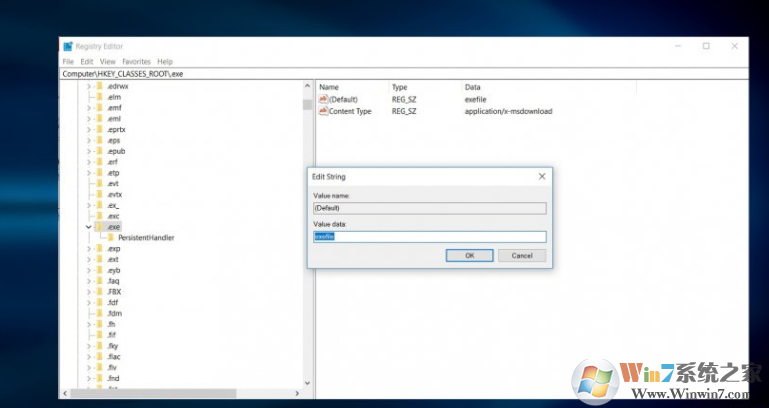Select the .flac key folder icon
Viewport: 769px width, 408px height.
coord(100,356)
